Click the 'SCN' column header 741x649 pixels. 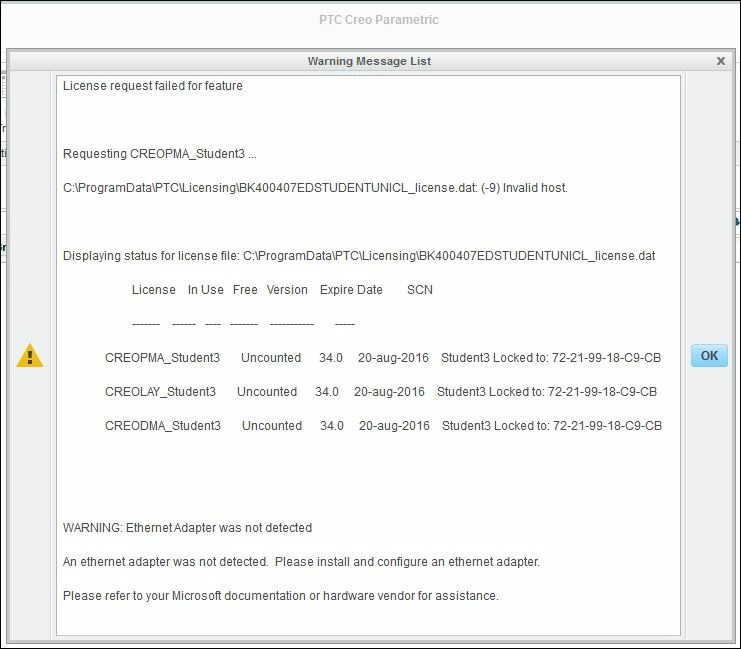tap(420, 290)
